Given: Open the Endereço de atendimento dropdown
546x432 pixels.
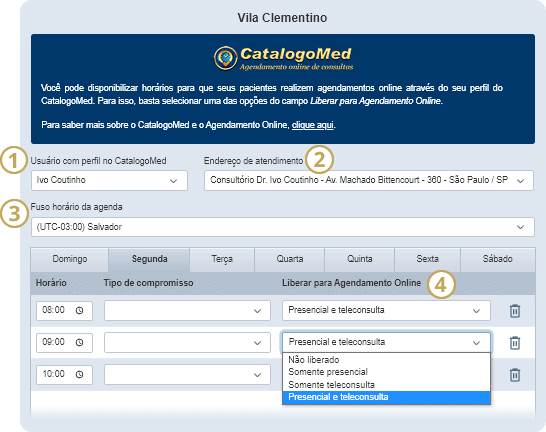Looking at the screenshot, I should [x=369, y=180].
